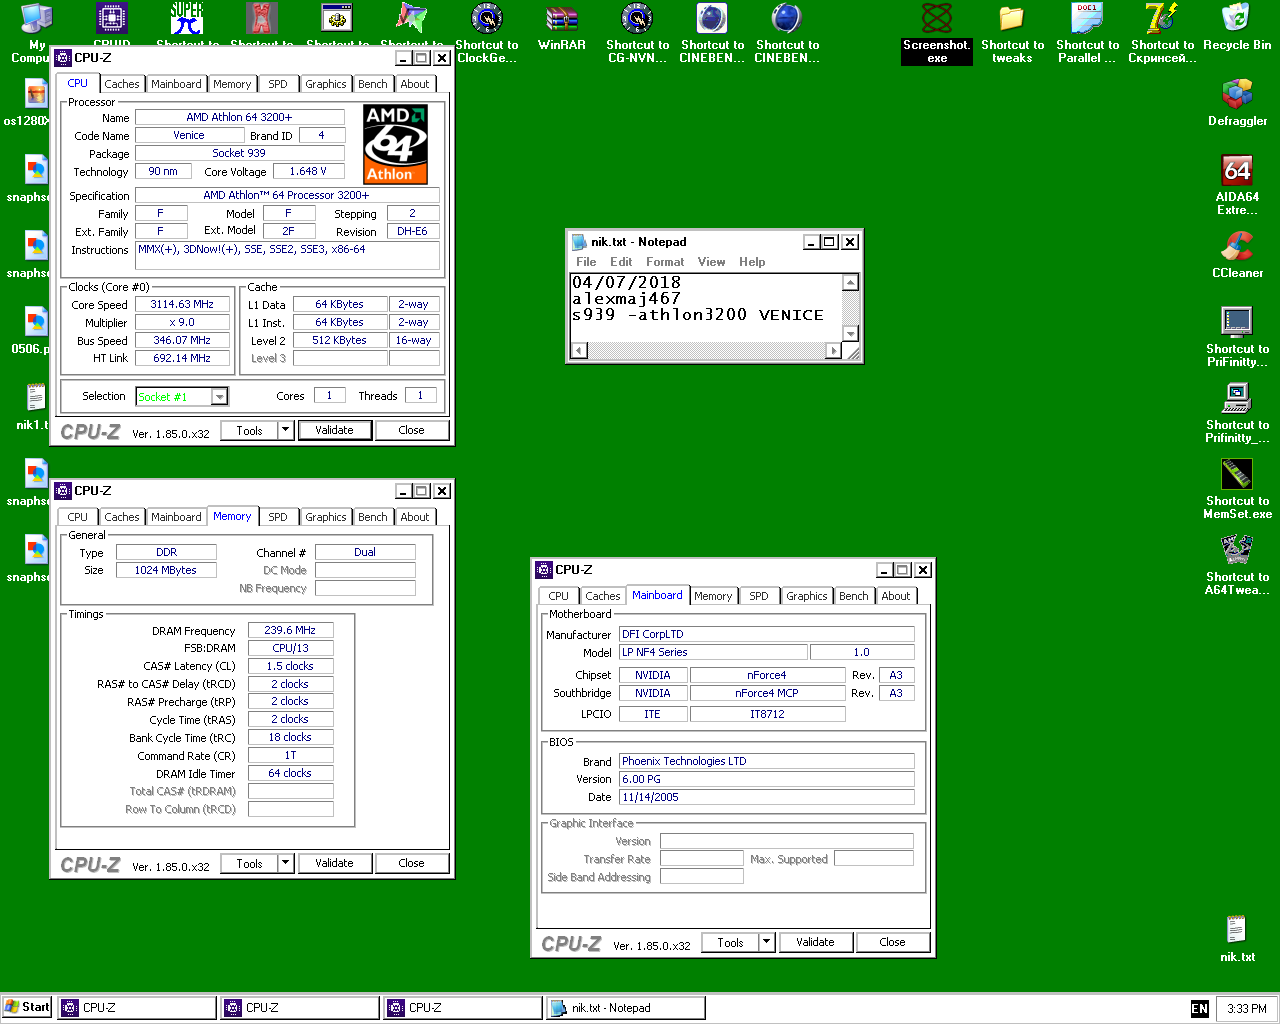Open the nik1.t text file icon
Screen dimensions: 1280x1024
[x=36, y=398]
